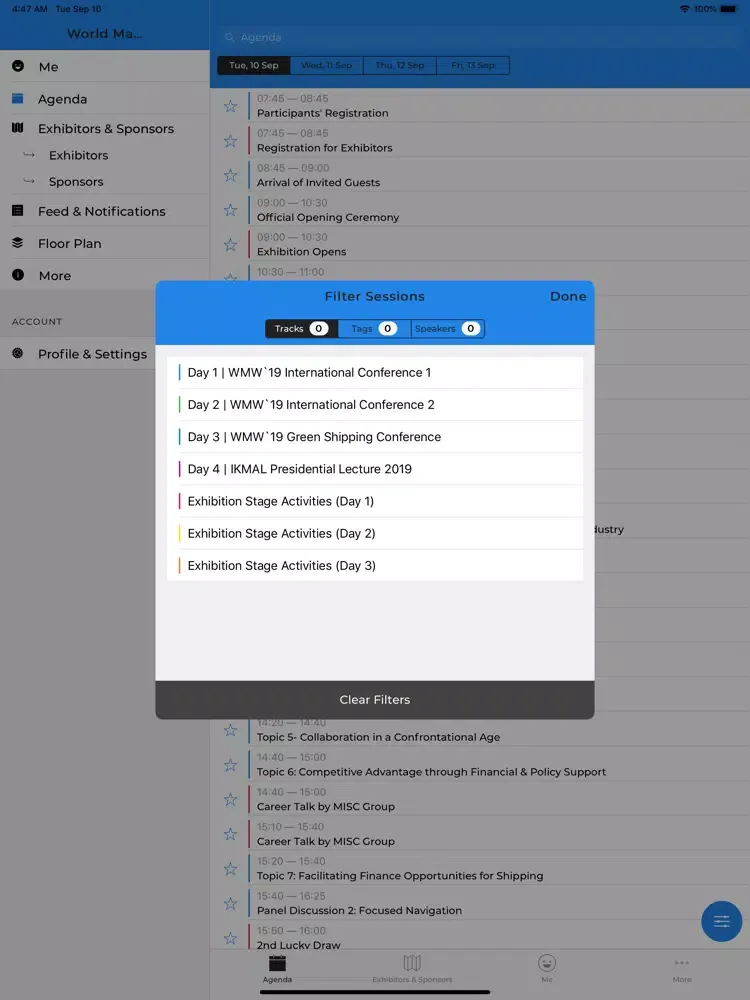Star the Arrival of Invited Guests session
This screenshot has height=1000, width=750.
click(230, 175)
